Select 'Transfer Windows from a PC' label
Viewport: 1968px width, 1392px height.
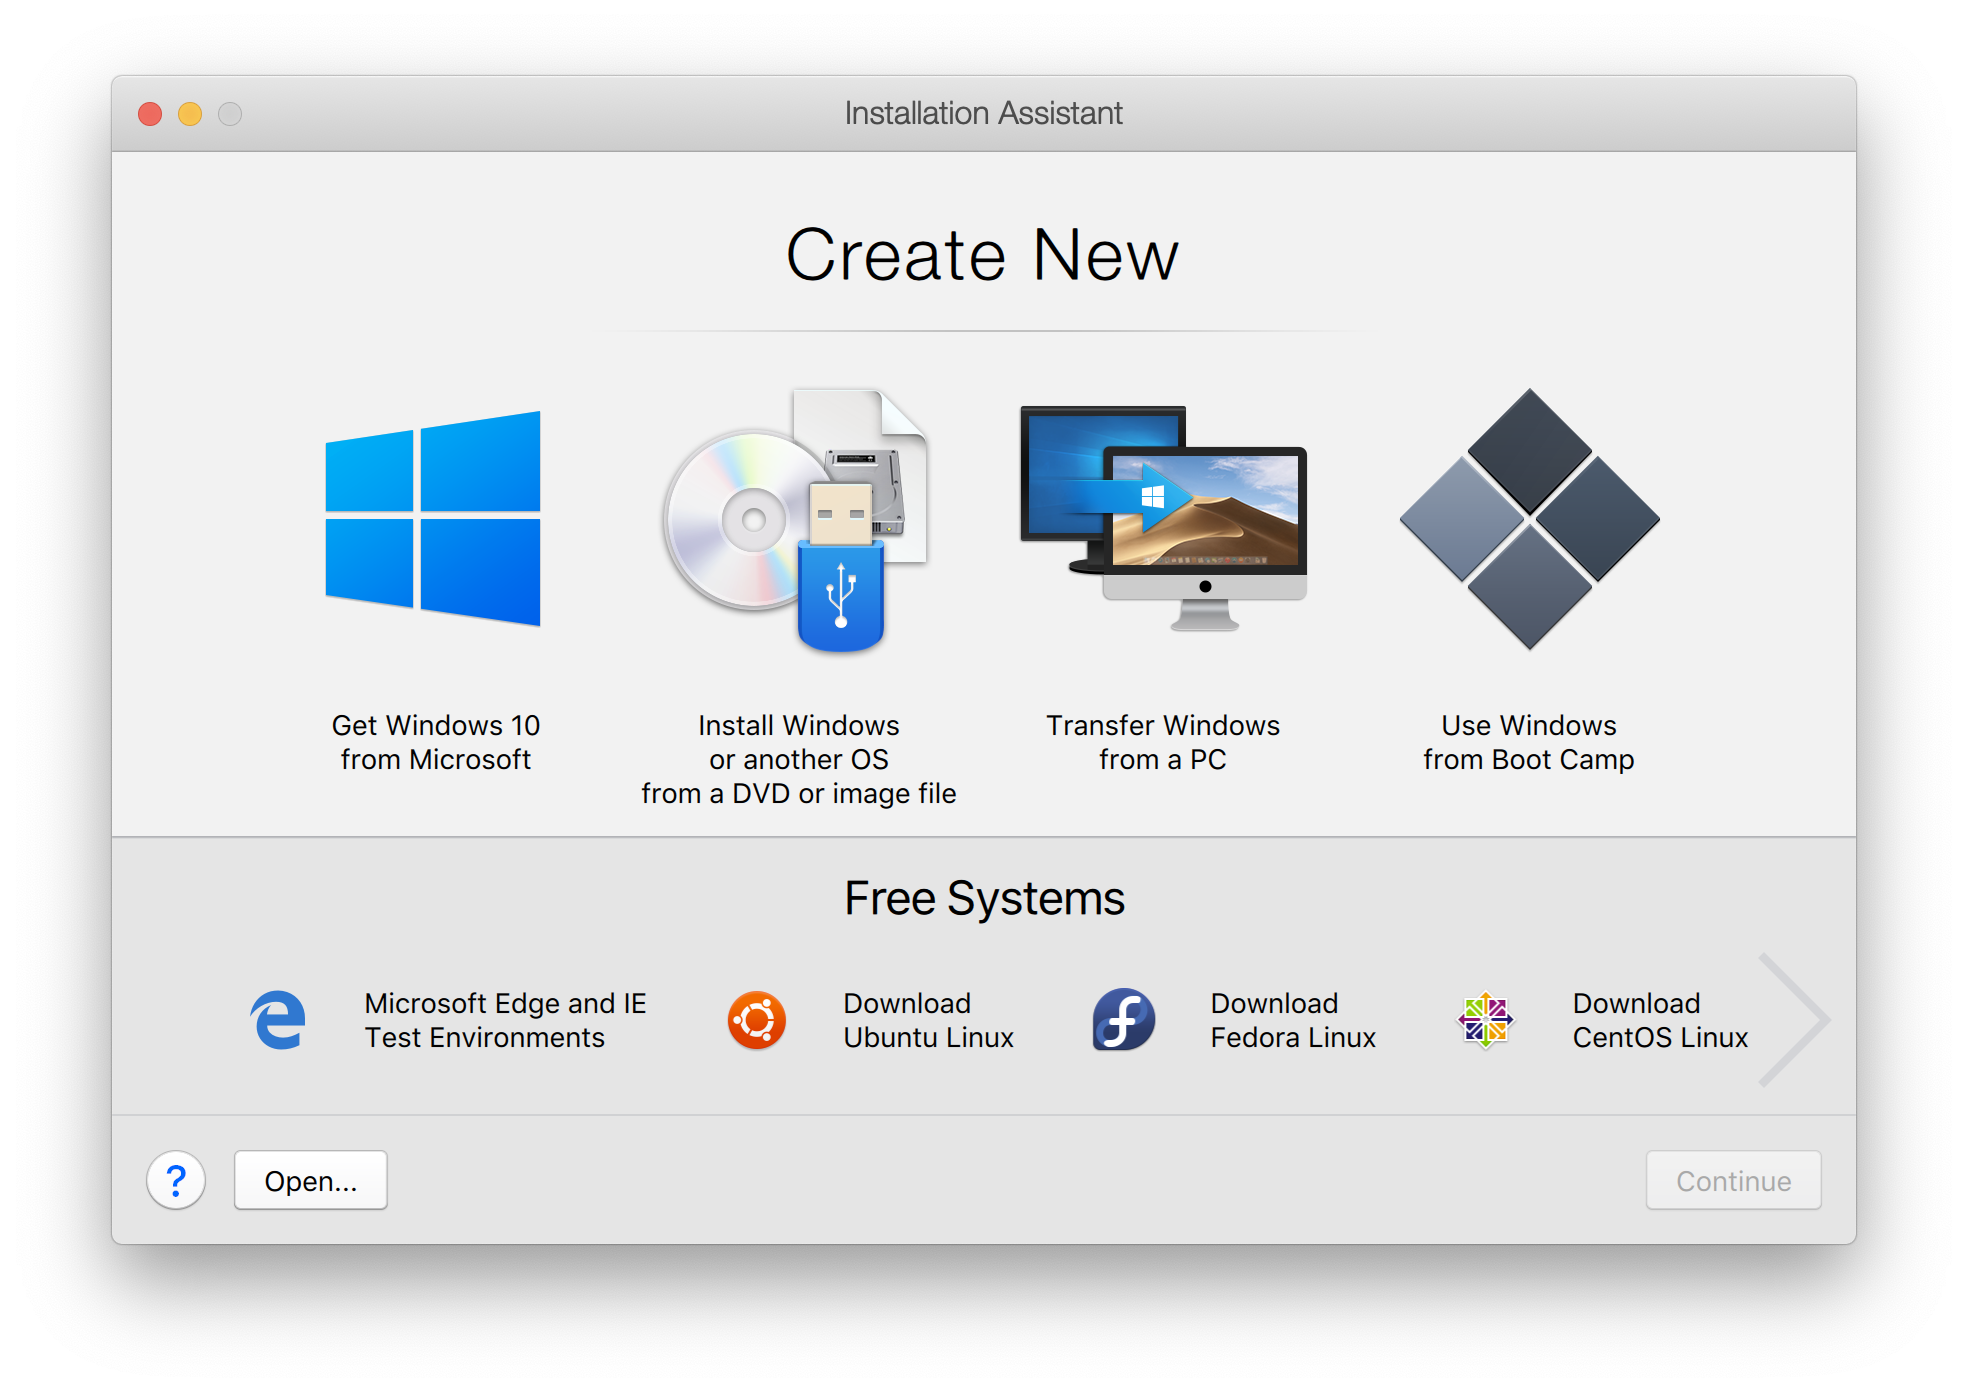1163,742
